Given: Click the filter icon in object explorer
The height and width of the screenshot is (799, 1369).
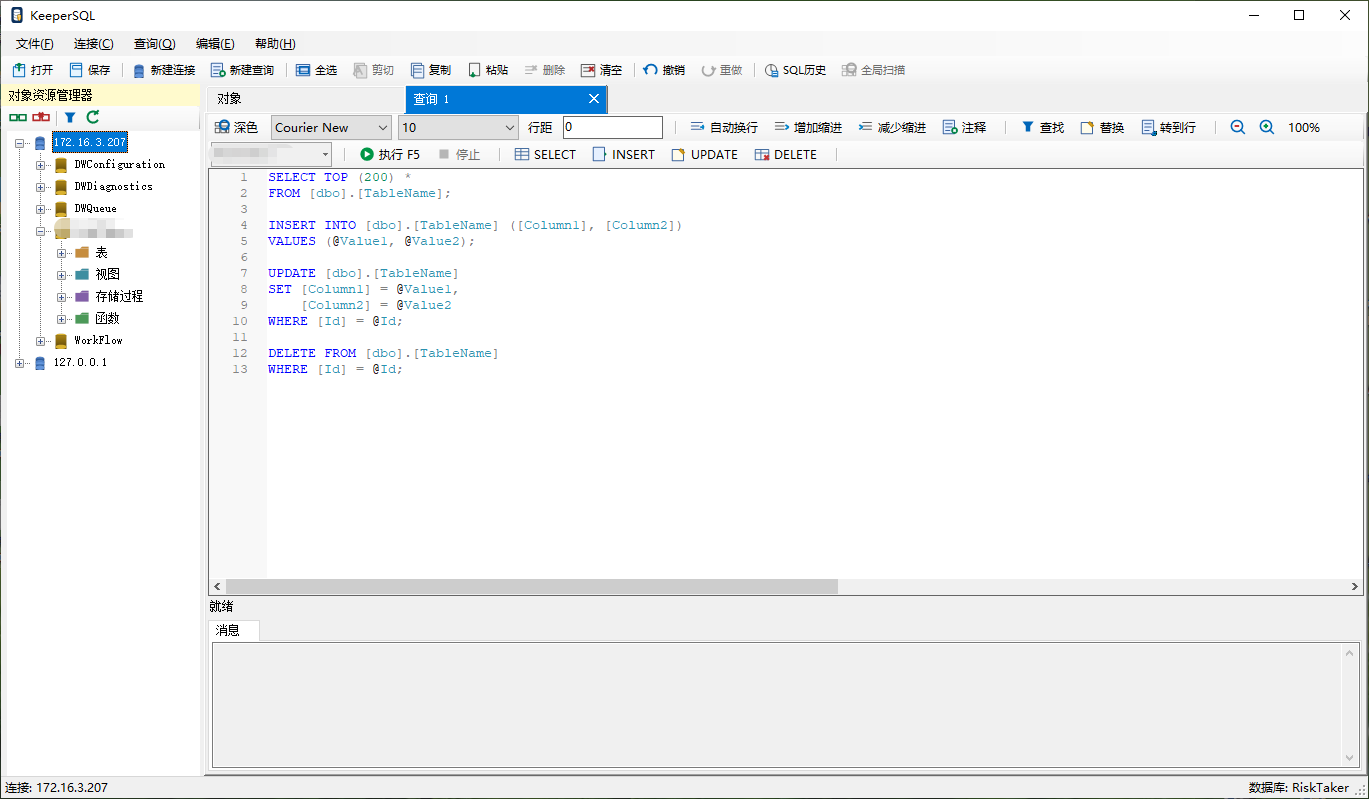Looking at the screenshot, I should (70, 117).
